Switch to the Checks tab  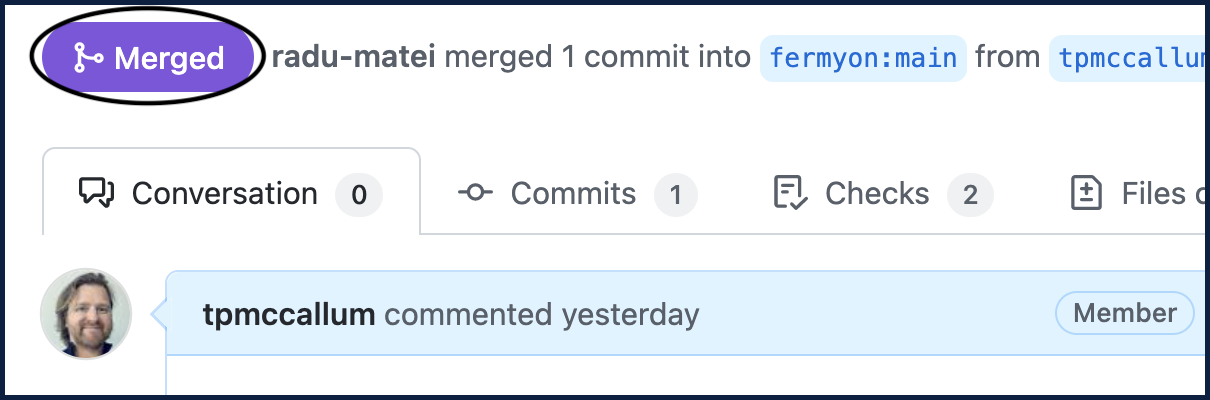click(x=876, y=193)
